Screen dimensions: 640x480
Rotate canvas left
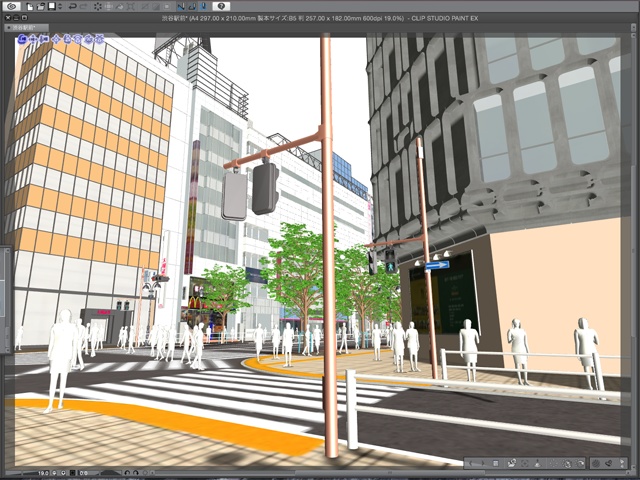[x=127, y=473]
